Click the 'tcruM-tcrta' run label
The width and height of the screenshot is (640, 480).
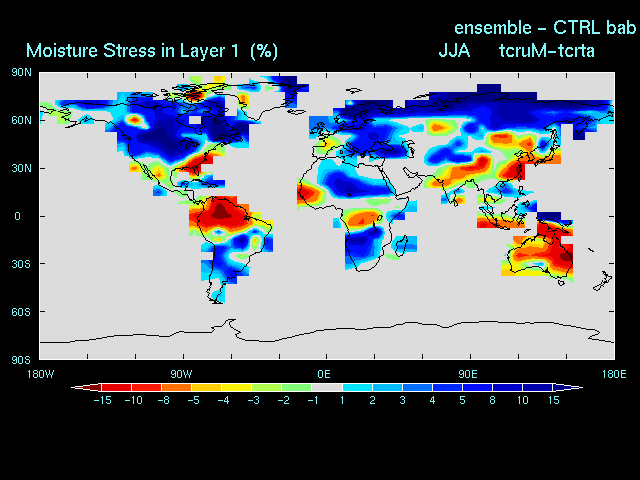[547, 51]
